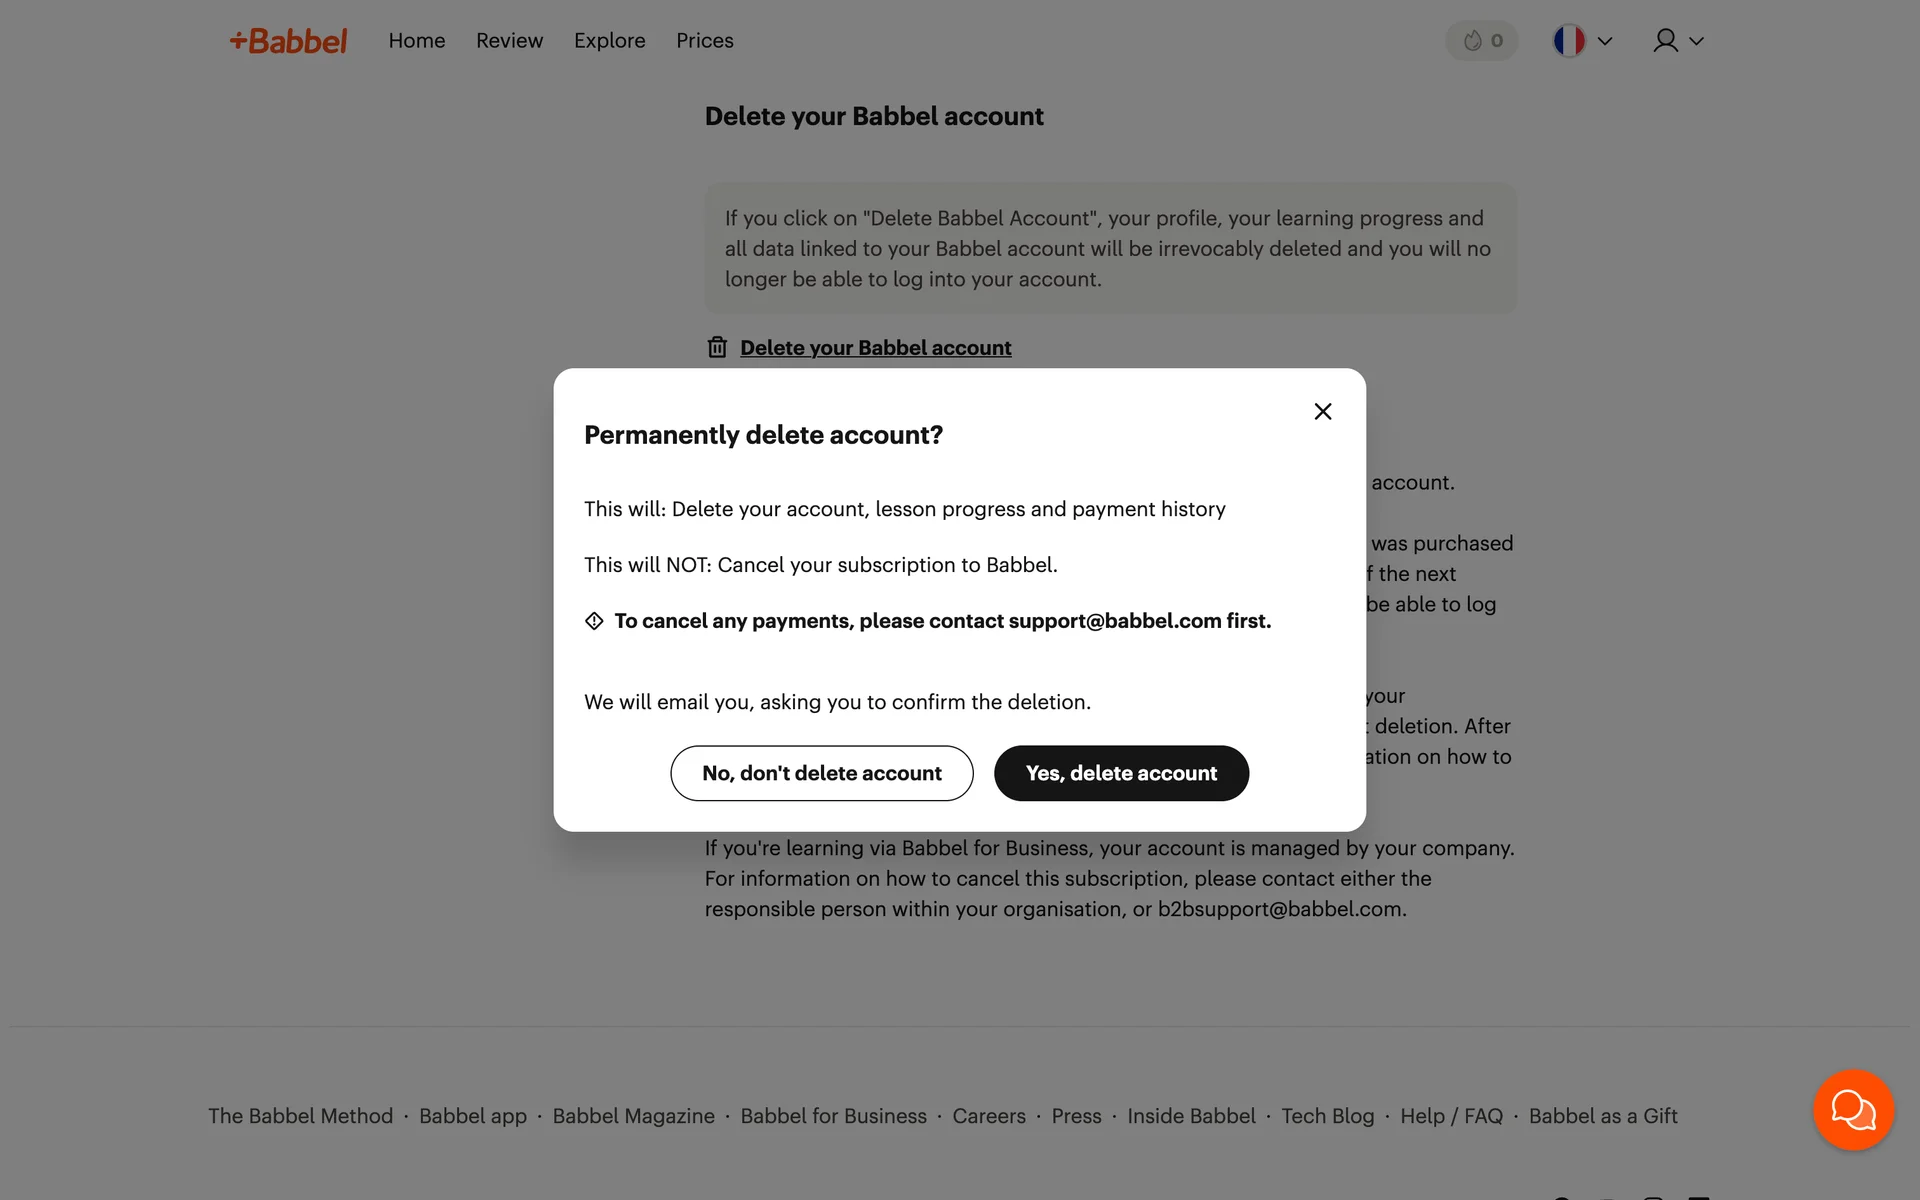The width and height of the screenshot is (1920, 1200).
Task: Open the user profile icon
Action: click(x=1665, y=41)
